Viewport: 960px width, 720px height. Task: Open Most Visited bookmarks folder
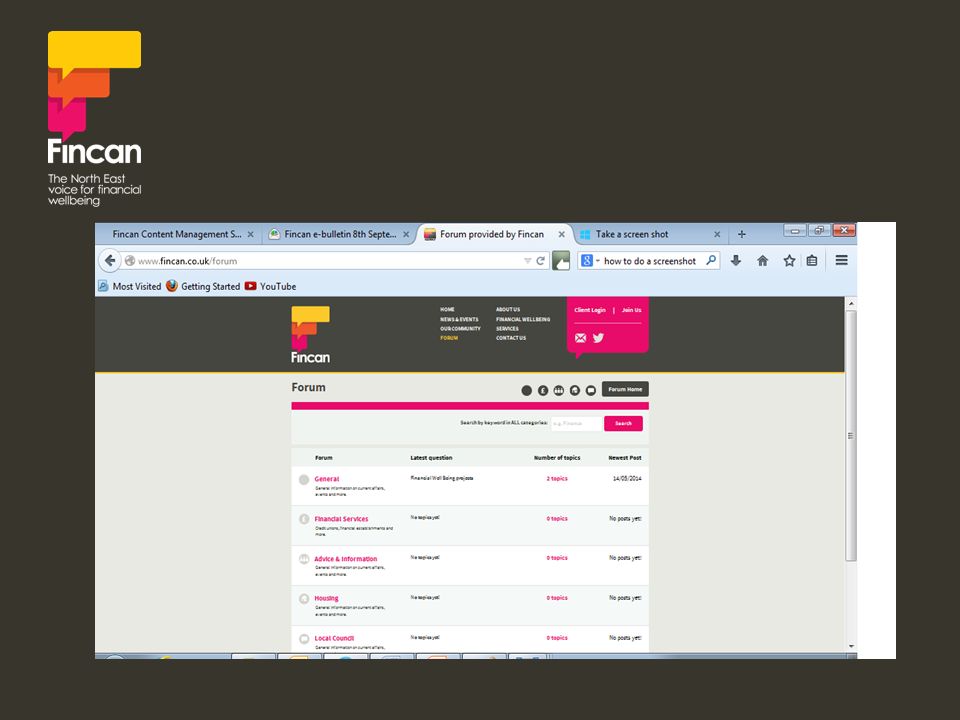pos(130,286)
